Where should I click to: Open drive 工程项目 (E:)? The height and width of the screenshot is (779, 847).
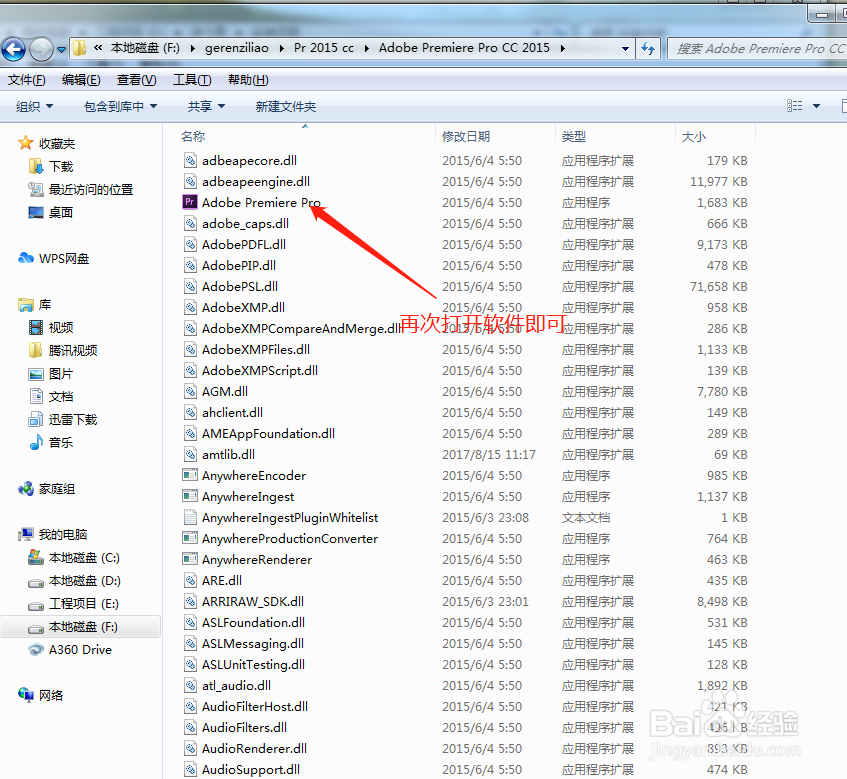(83, 603)
